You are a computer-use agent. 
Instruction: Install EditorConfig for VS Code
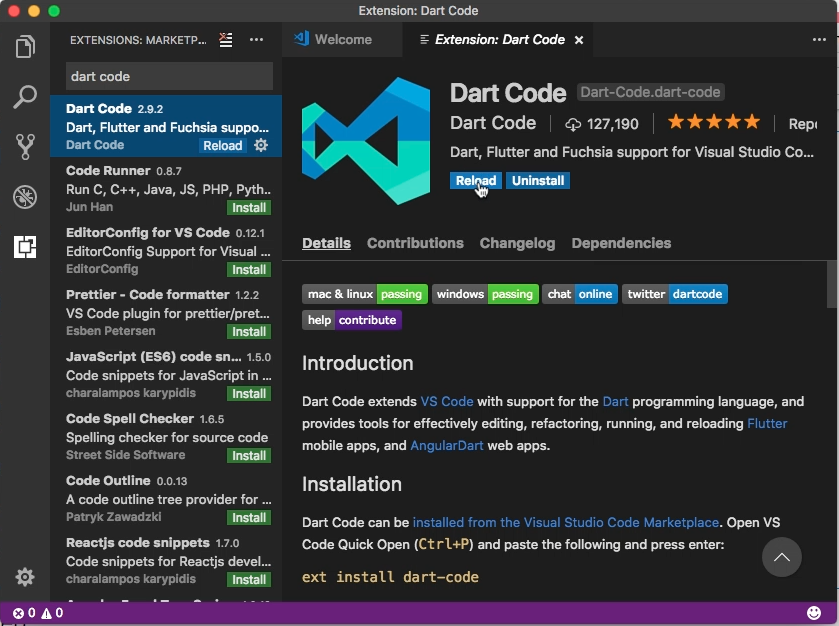pos(249,270)
